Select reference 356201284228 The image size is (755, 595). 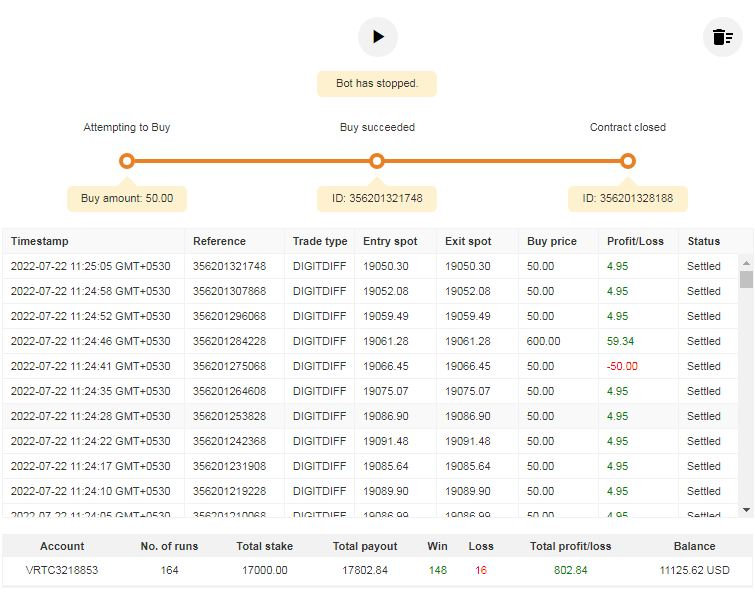click(x=230, y=341)
